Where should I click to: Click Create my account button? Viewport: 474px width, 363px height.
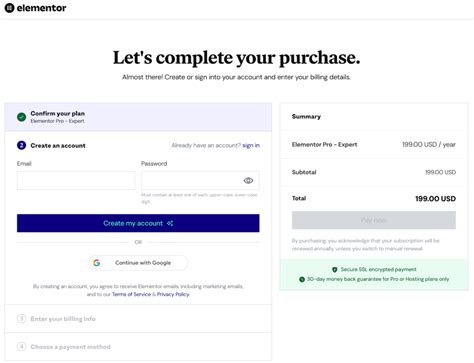138,223
